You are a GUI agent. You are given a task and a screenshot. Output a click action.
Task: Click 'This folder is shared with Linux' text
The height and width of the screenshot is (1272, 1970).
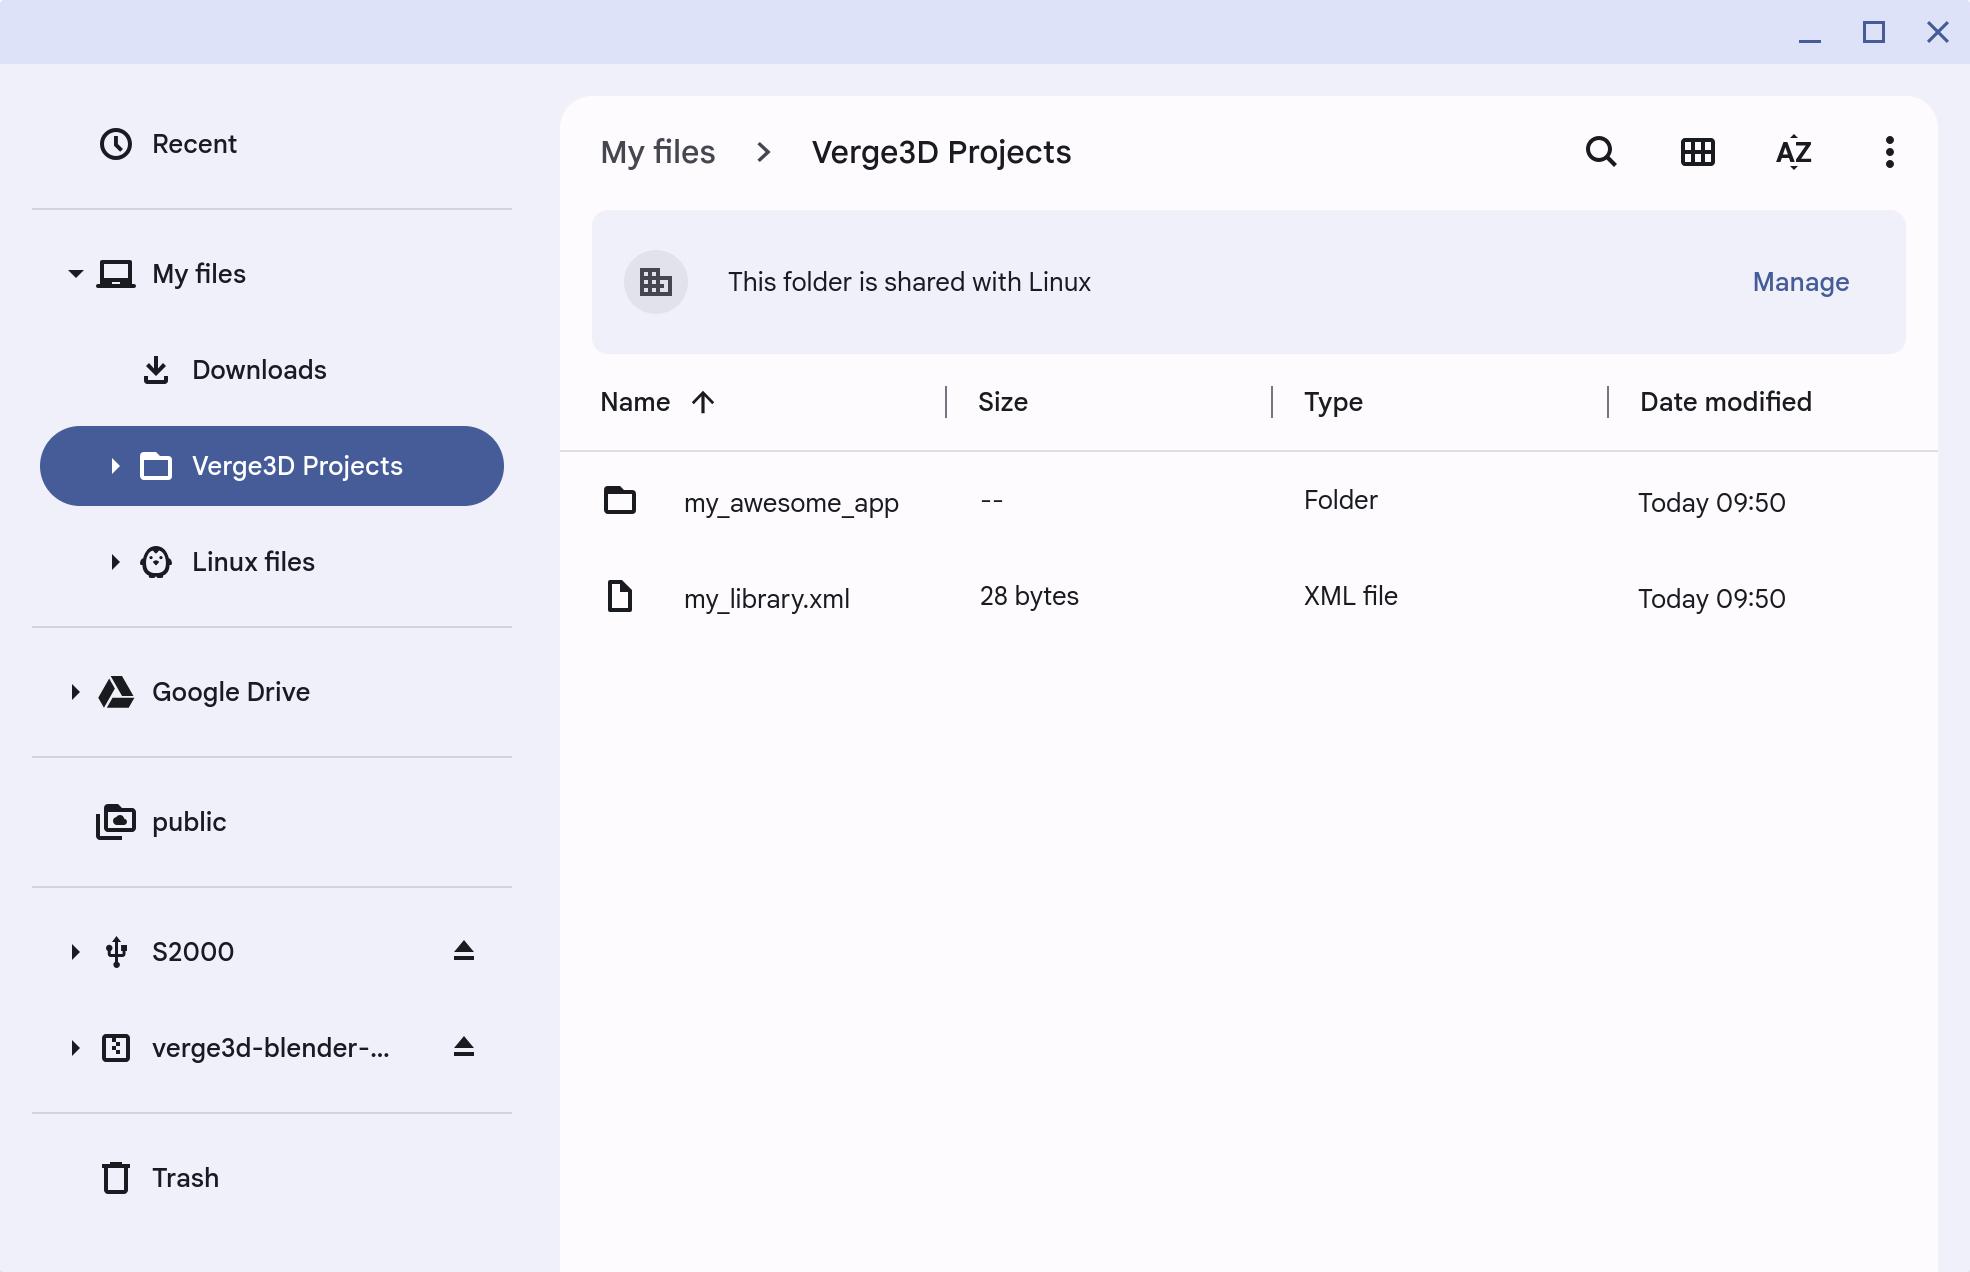(x=909, y=282)
